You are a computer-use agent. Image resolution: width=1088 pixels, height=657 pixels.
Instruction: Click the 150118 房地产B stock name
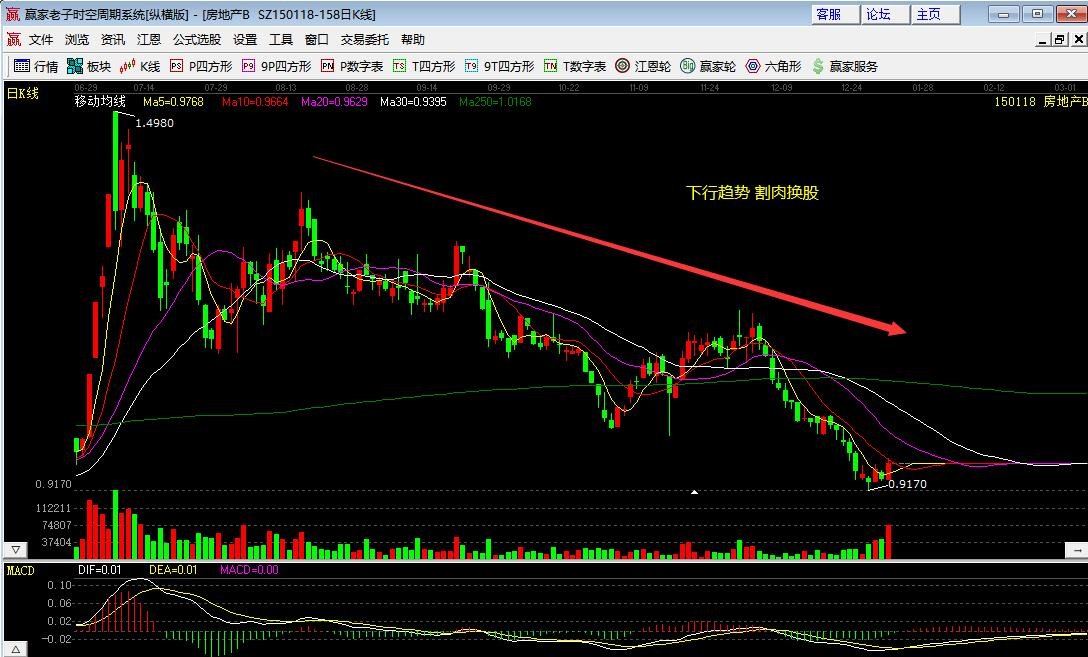[1040, 102]
